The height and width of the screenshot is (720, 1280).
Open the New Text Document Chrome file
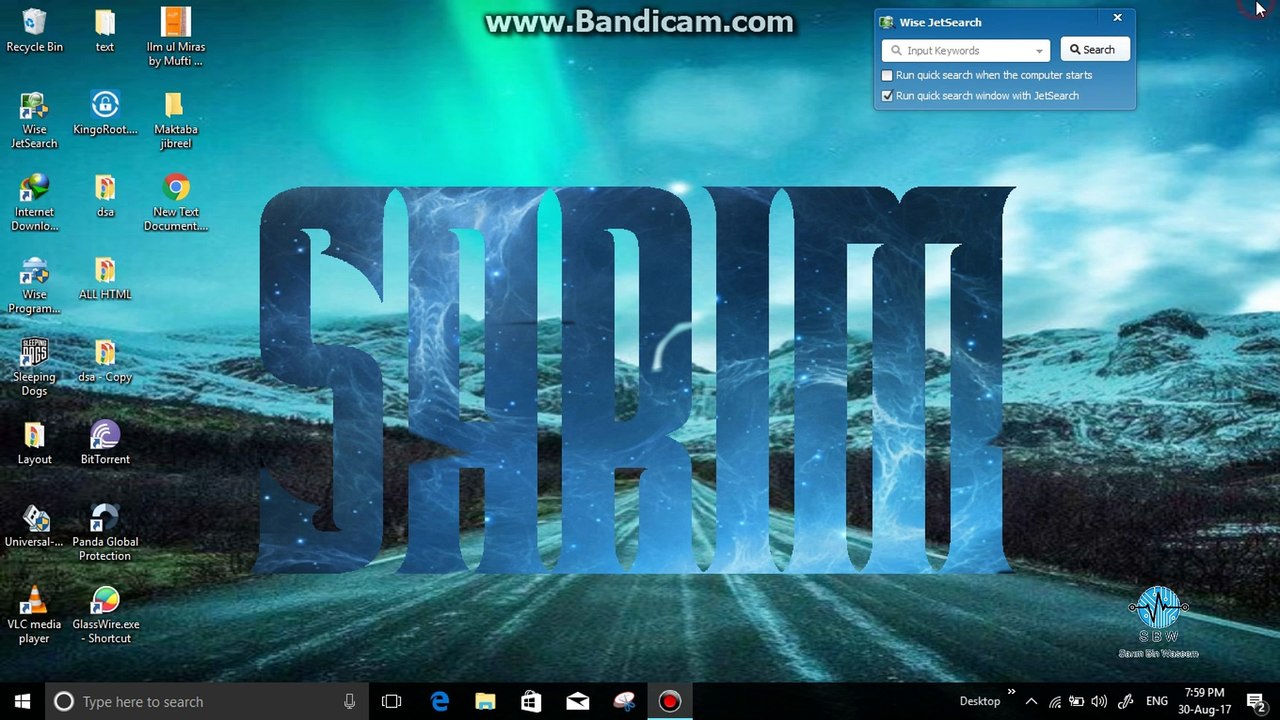(176, 202)
